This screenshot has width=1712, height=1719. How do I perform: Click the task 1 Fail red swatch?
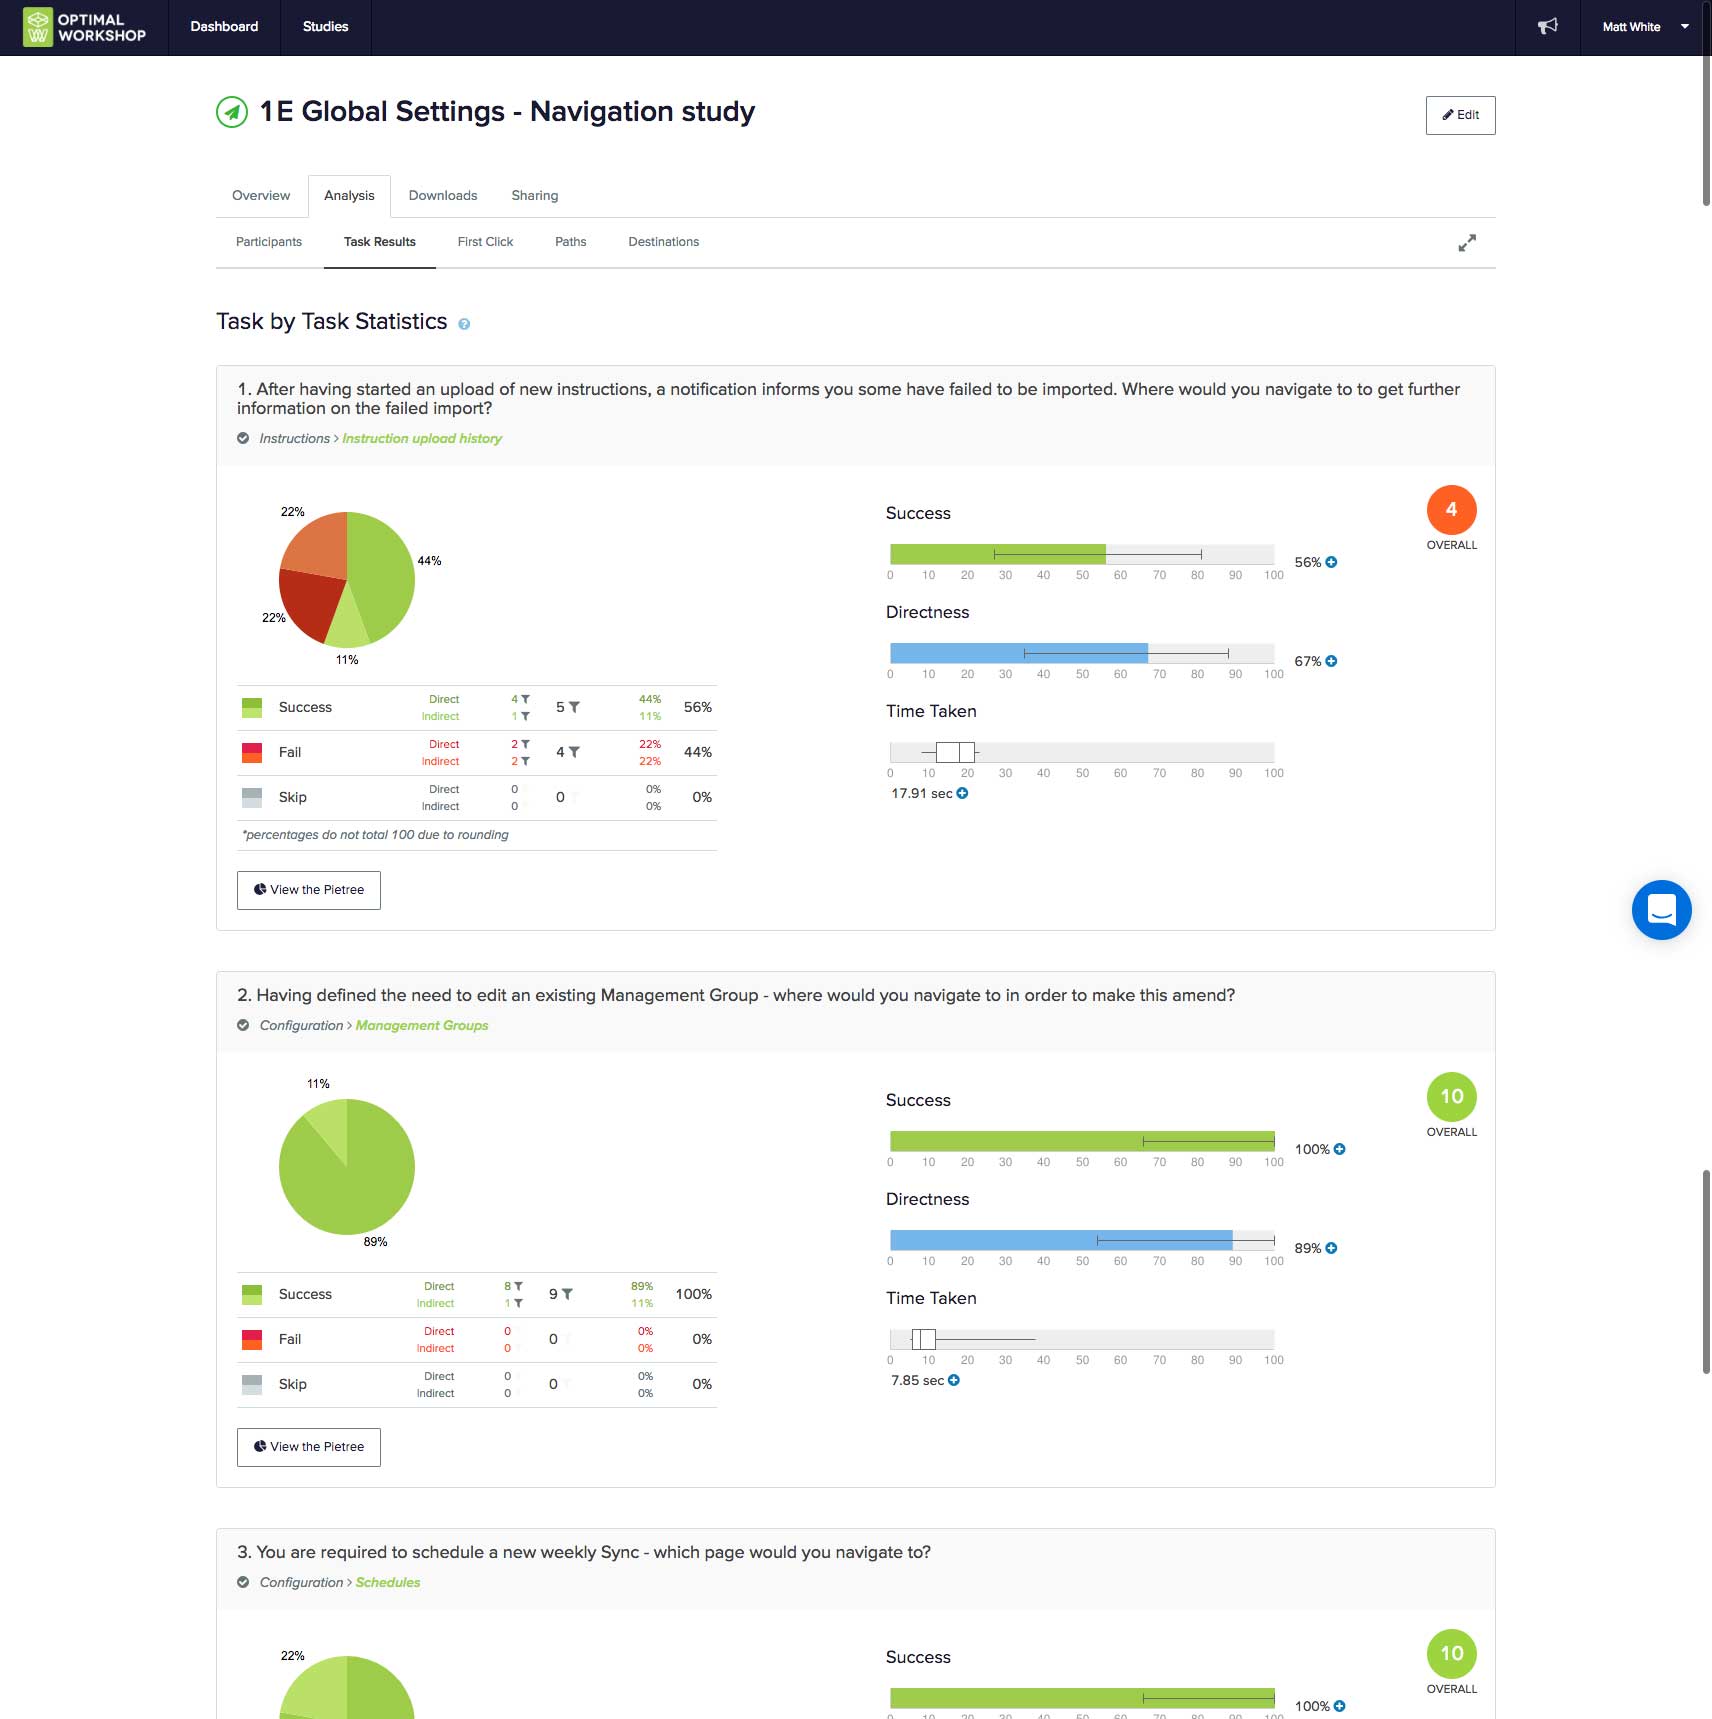point(252,754)
